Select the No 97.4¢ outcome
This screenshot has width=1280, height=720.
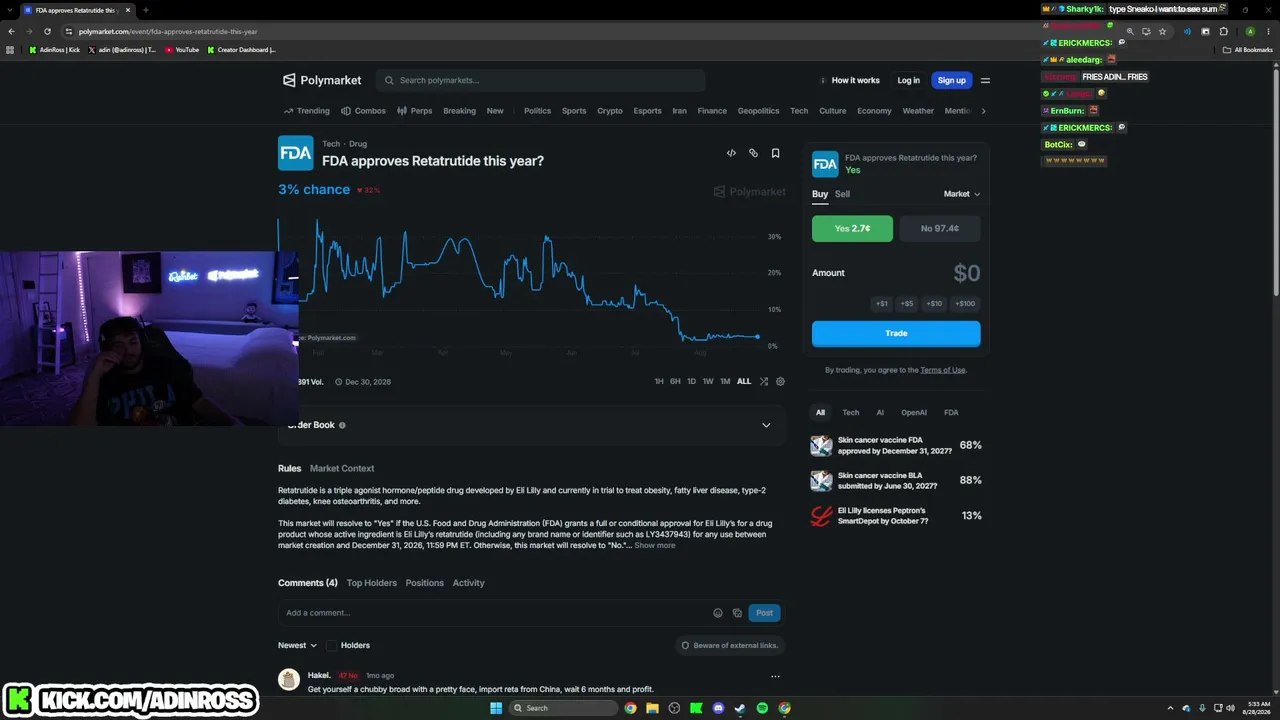940,228
